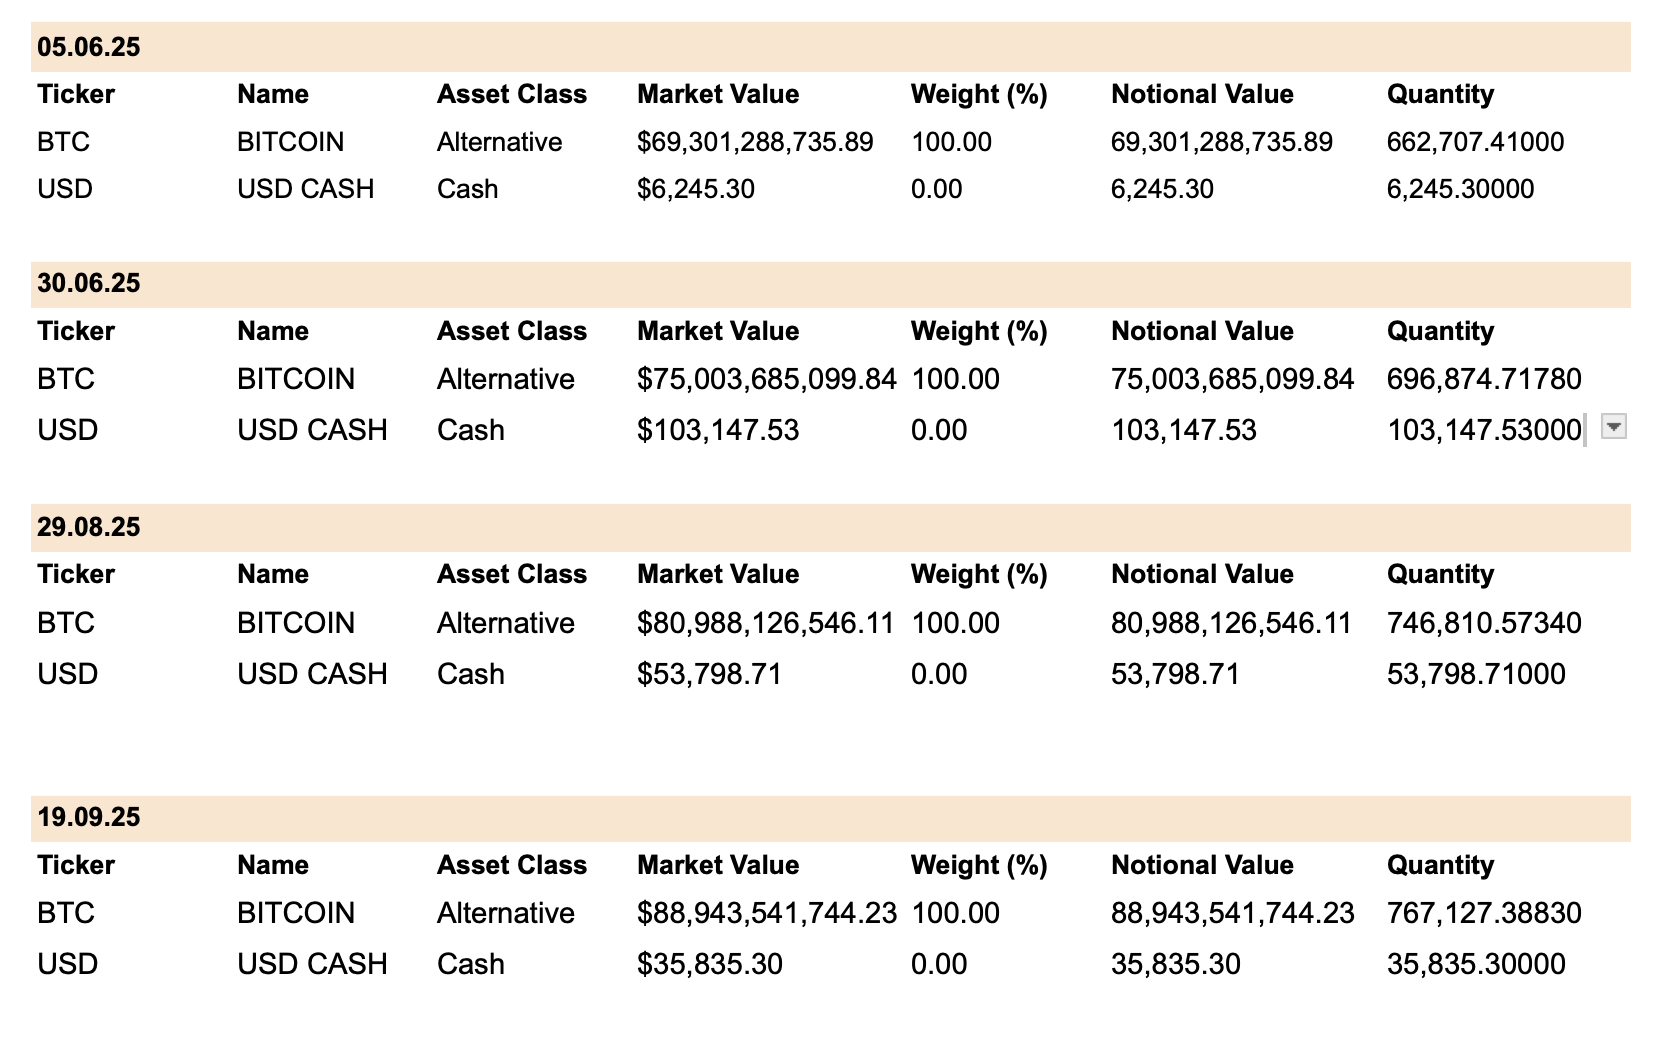Select quantity cell 696,874.71780
The image size is (1663, 1037).
[1484, 379]
